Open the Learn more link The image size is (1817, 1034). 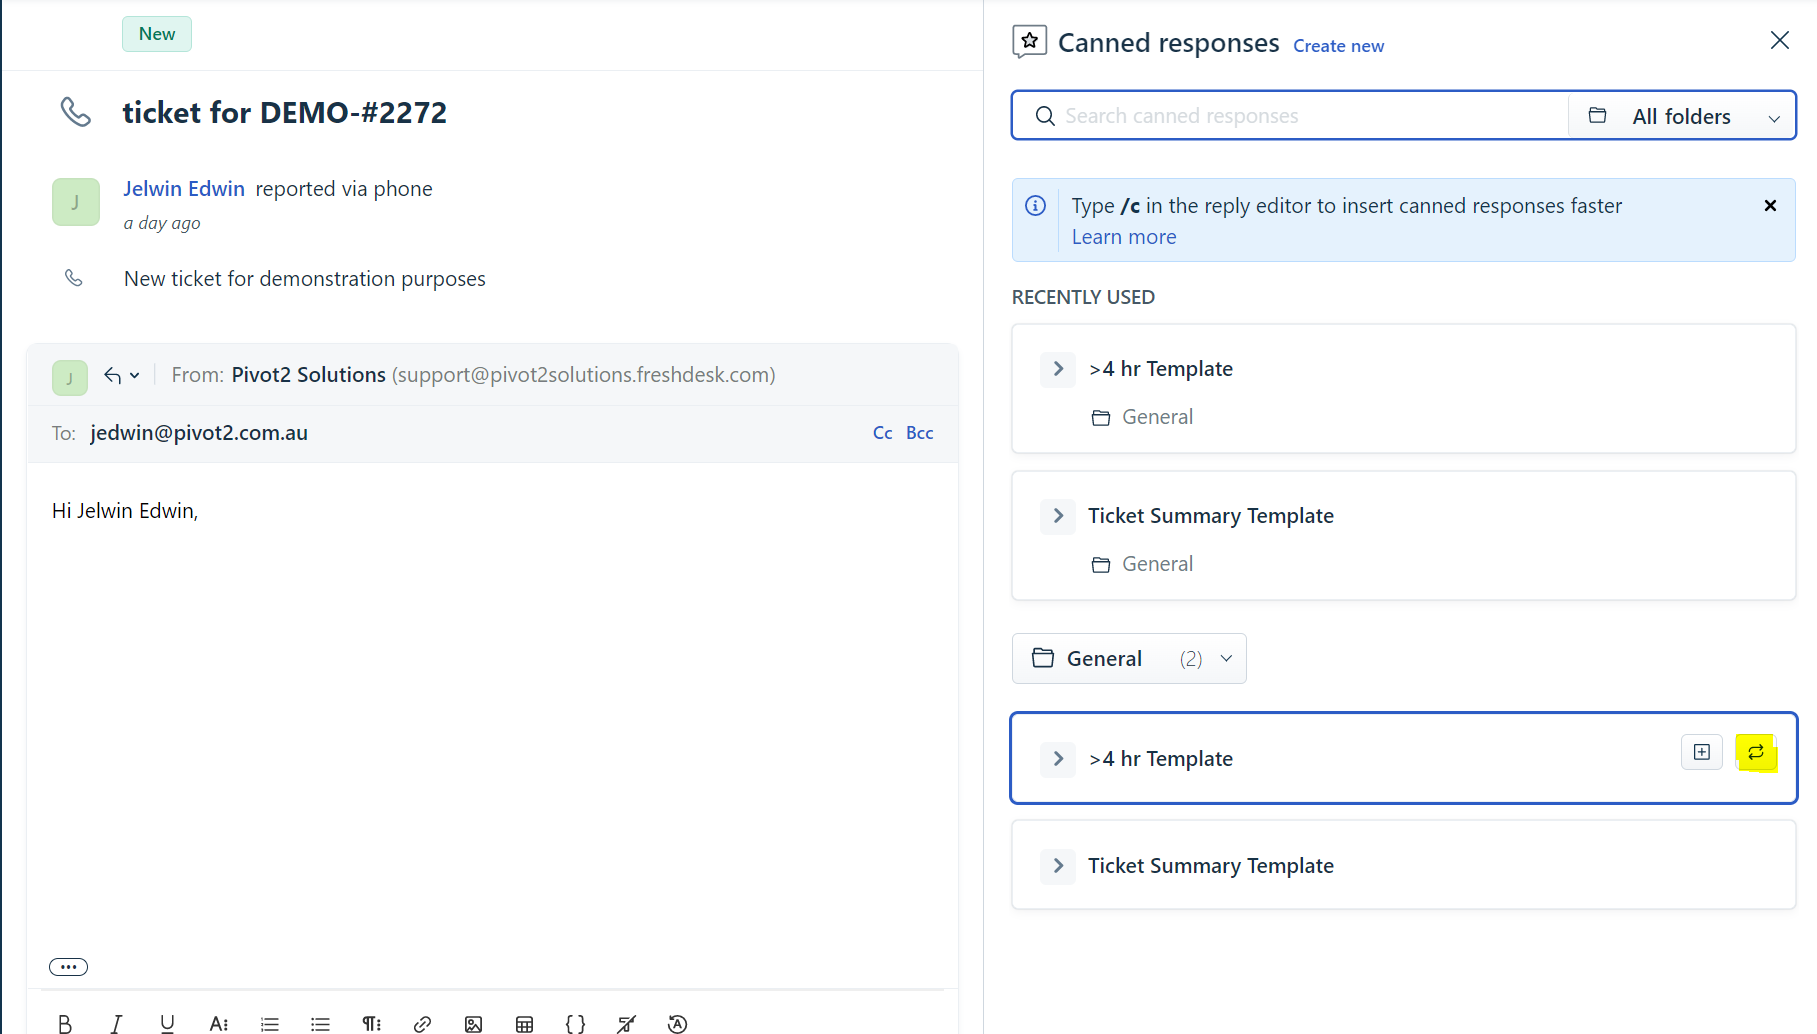(x=1123, y=237)
